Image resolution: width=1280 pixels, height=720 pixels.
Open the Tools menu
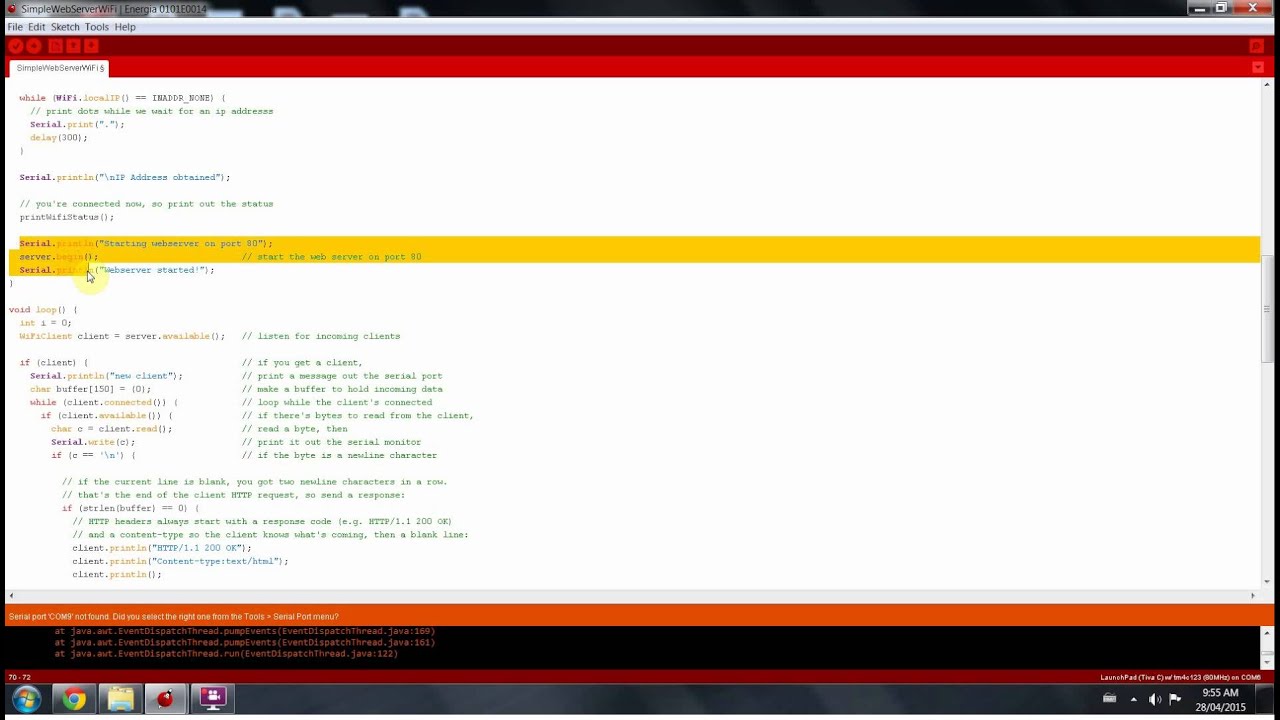[x=97, y=27]
